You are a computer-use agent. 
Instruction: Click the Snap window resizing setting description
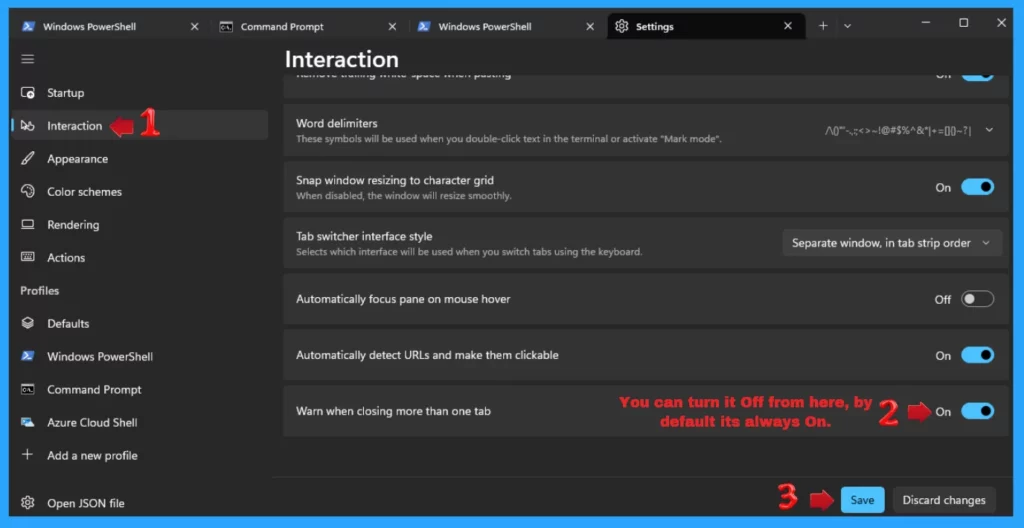pos(404,196)
